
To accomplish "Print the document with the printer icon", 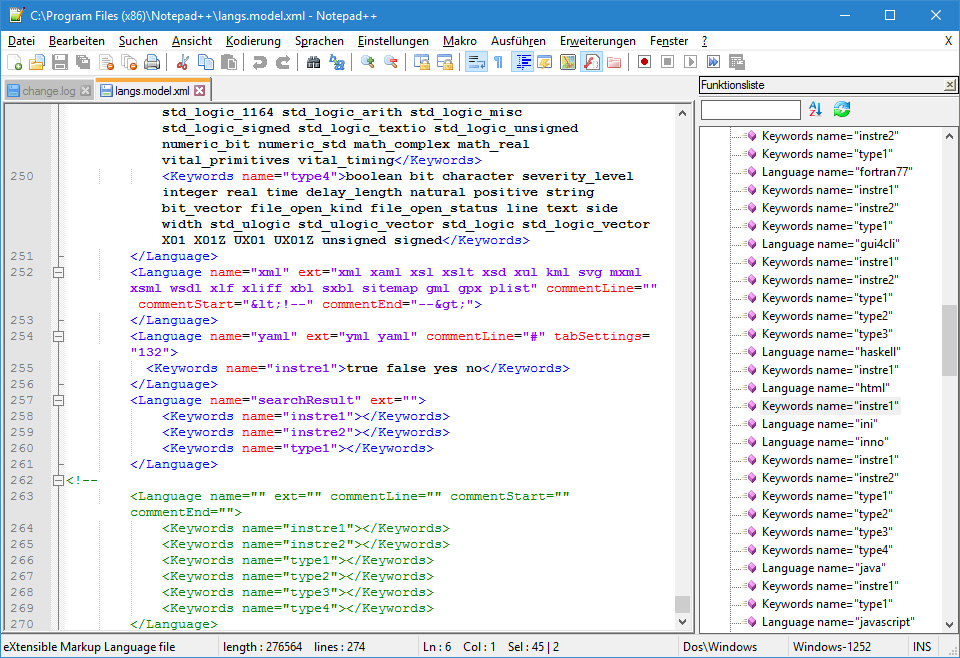I will point(152,62).
